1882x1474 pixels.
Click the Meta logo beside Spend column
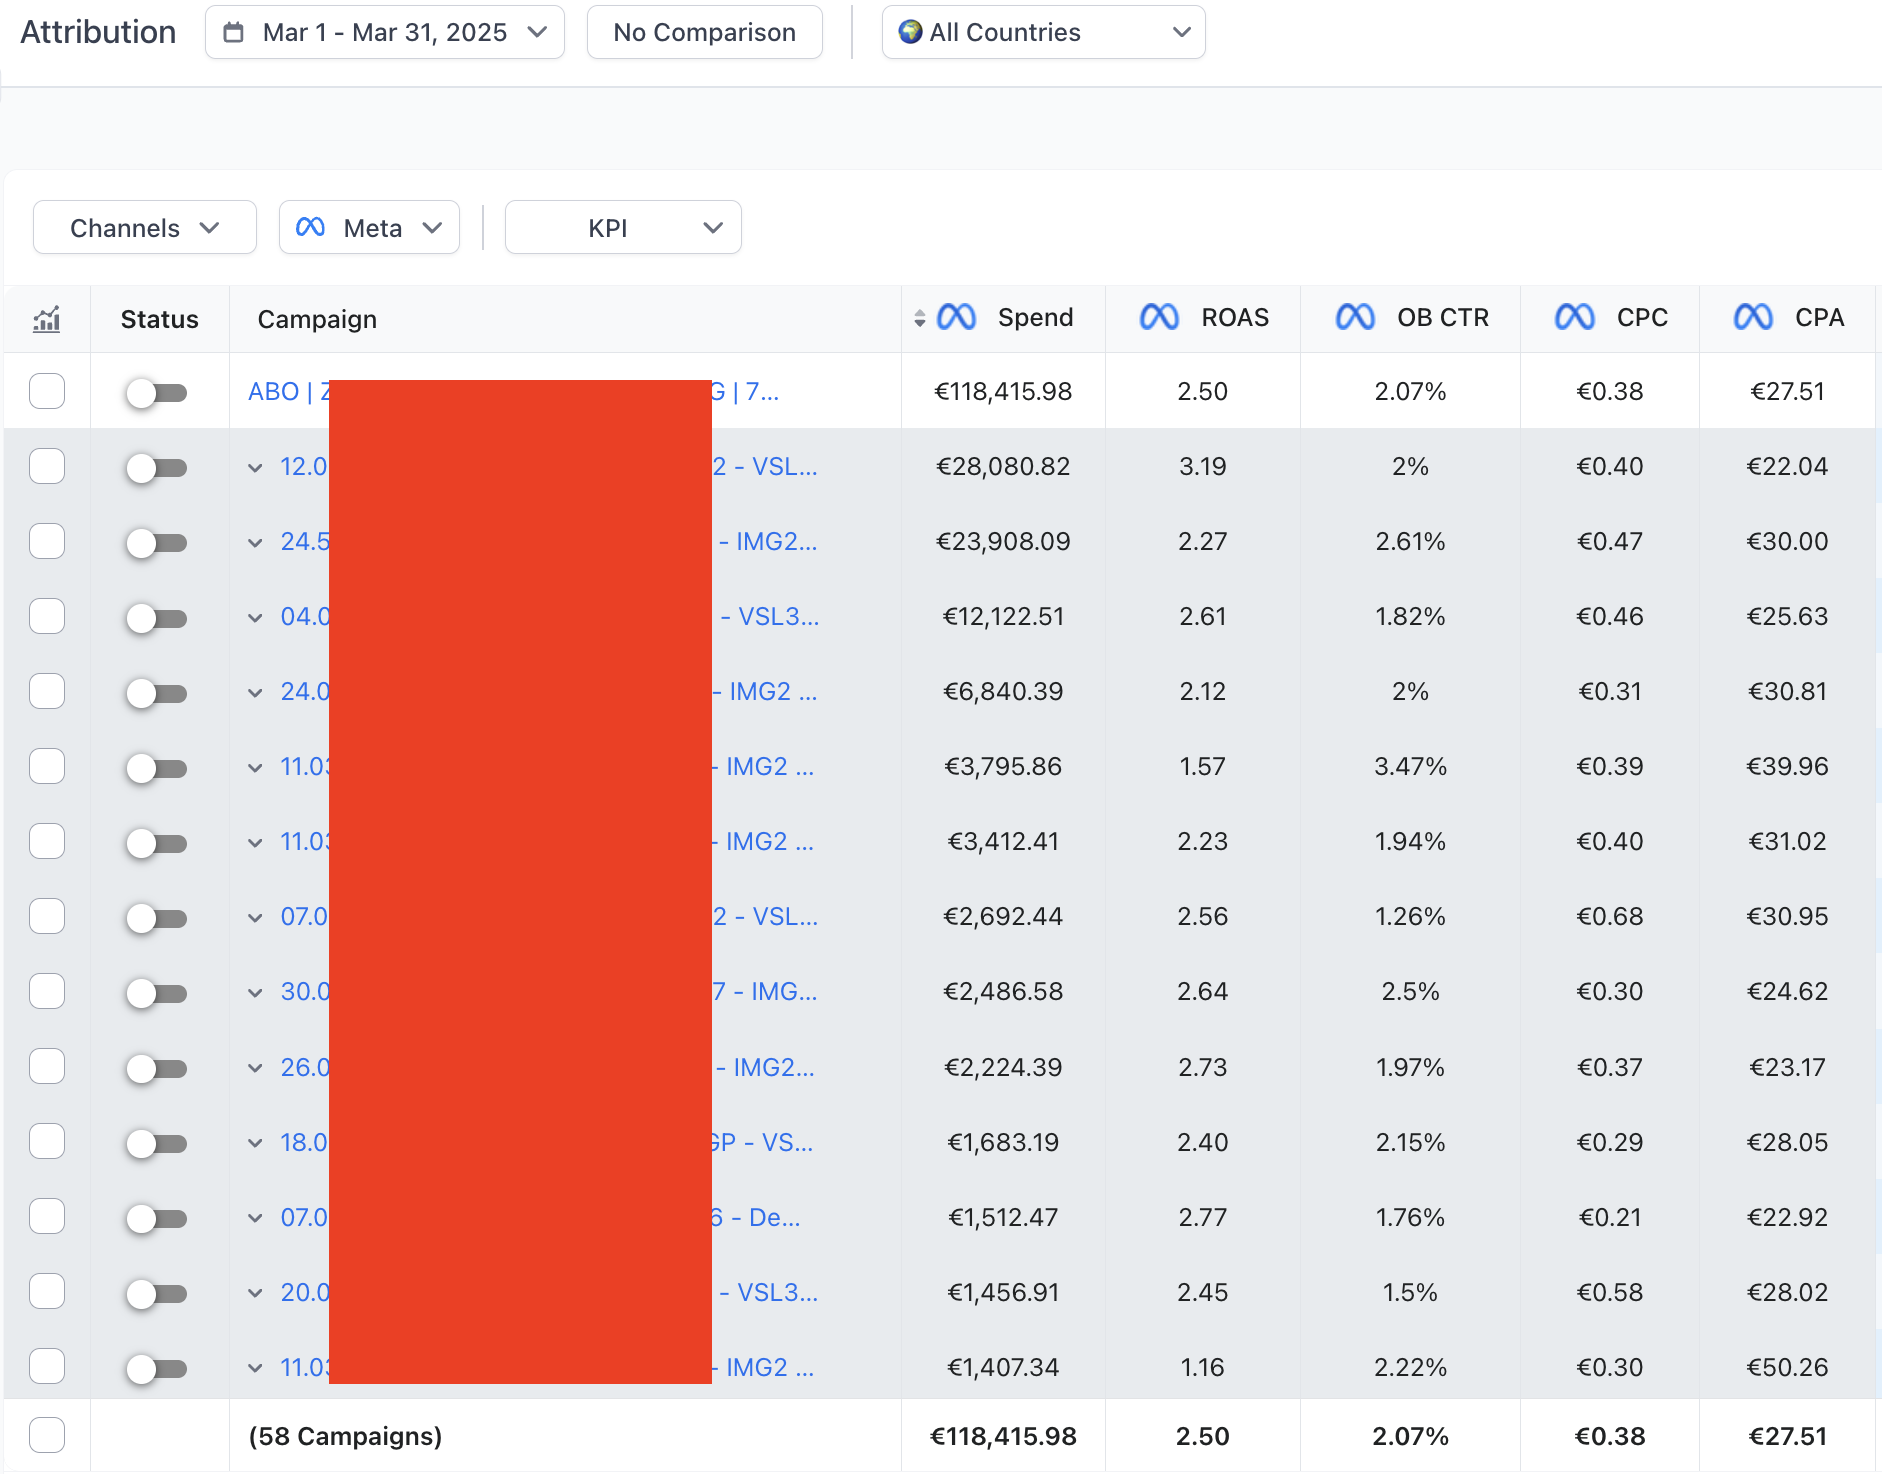pyautogui.click(x=956, y=318)
